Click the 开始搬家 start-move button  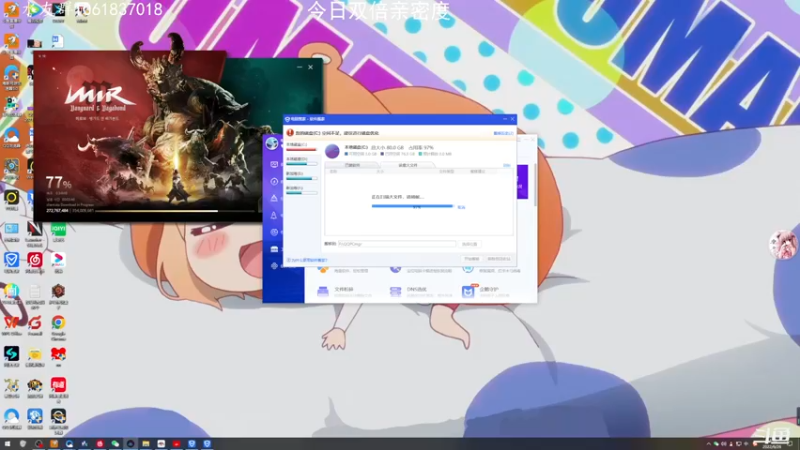tap(472, 259)
